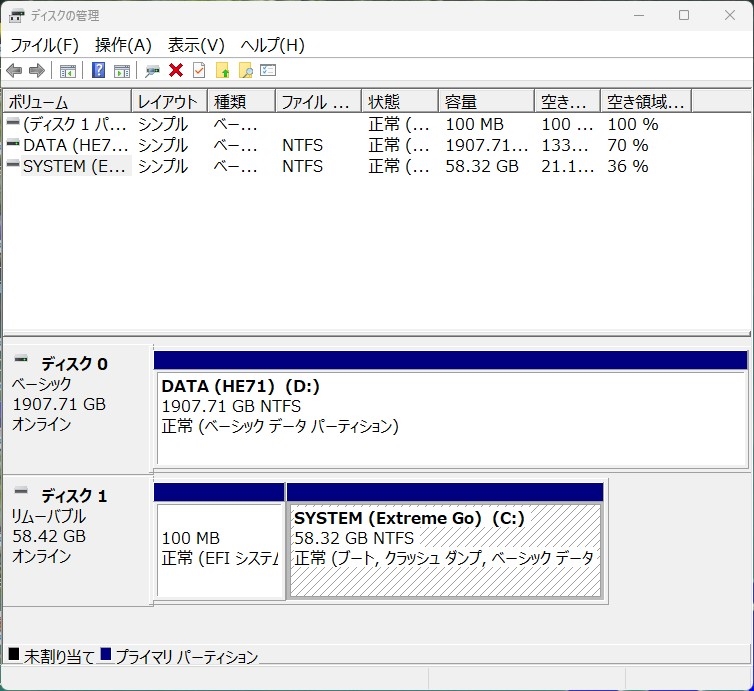Screen dimensions: 754x691
Task: Click the volume icon beside (ディスク 1 パ… row
Action: [13, 122]
